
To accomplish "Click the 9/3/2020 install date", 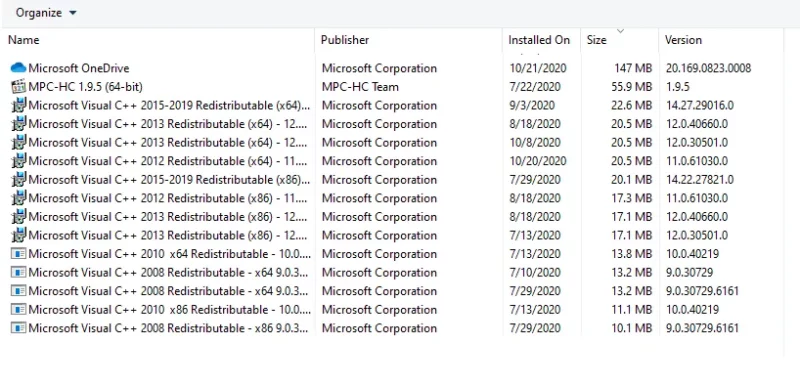I will pos(532,106).
